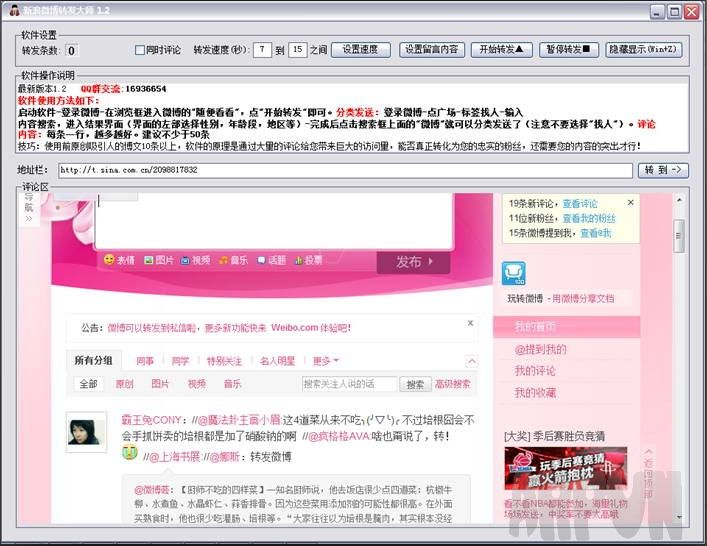
Task: Click the browser pane scroll-down arrow
Action: point(679,517)
